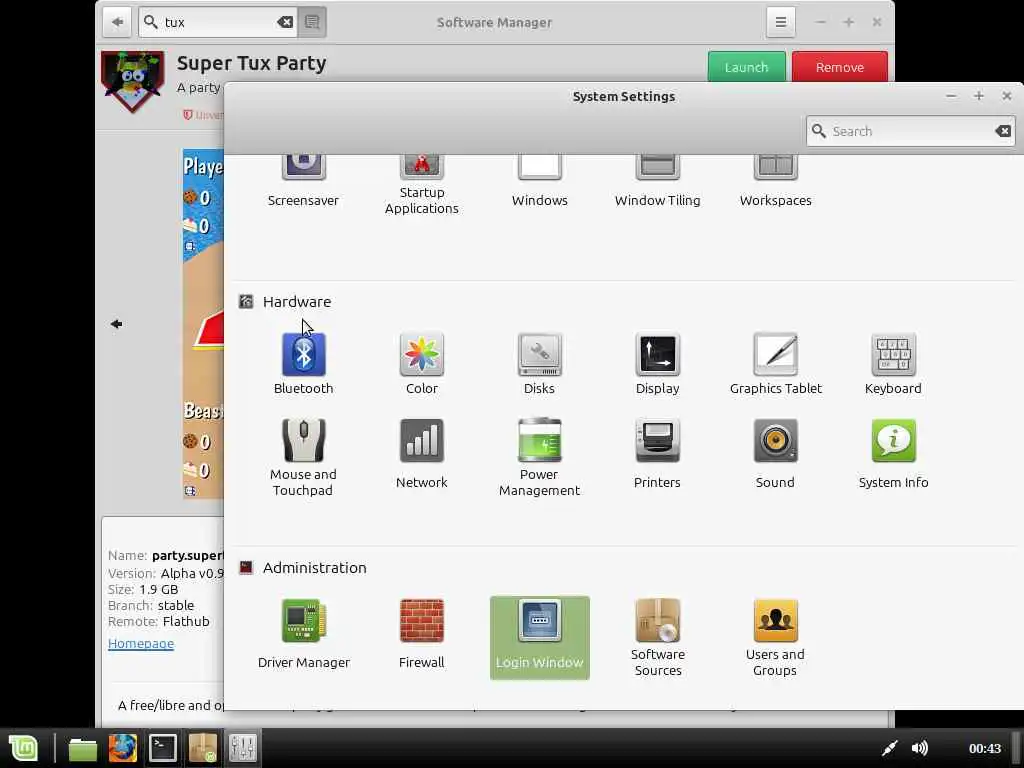
Task: Open Screensaver settings
Action: tap(303, 182)
